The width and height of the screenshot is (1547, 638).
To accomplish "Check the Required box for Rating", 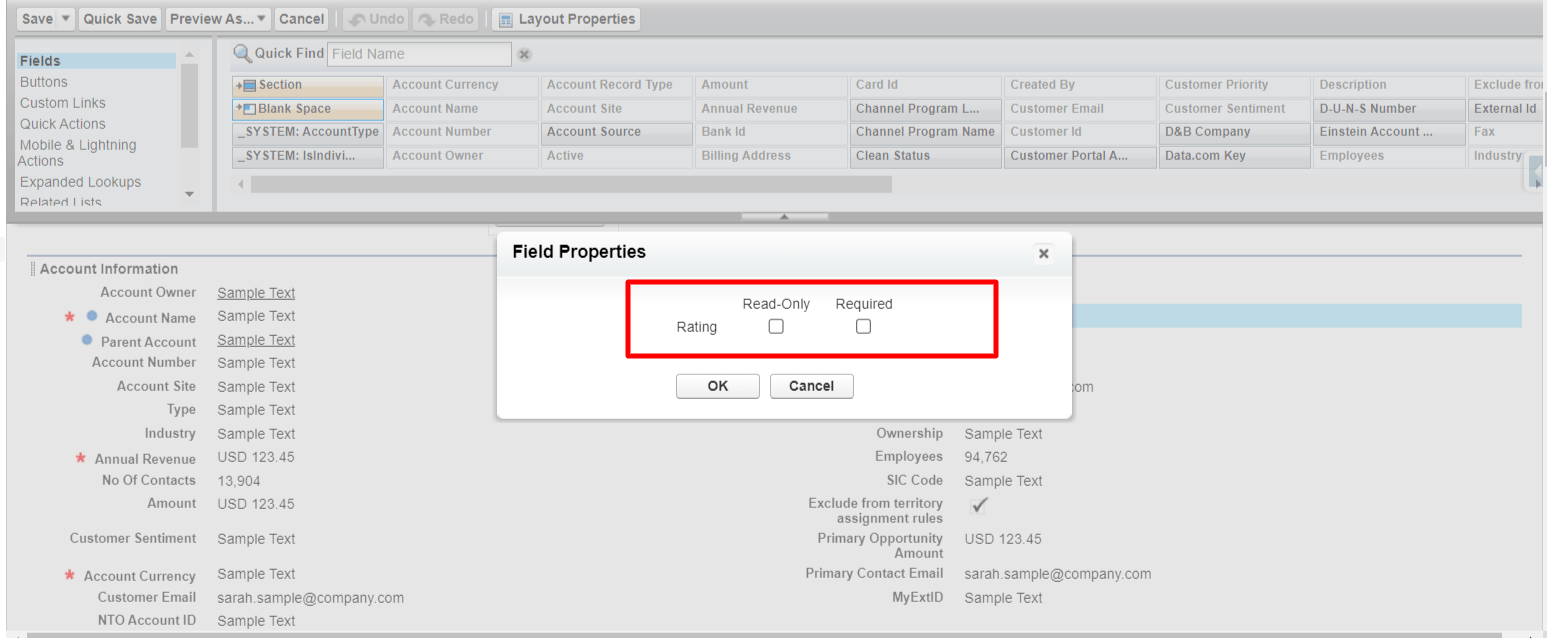I will click(x=864, y=326).
